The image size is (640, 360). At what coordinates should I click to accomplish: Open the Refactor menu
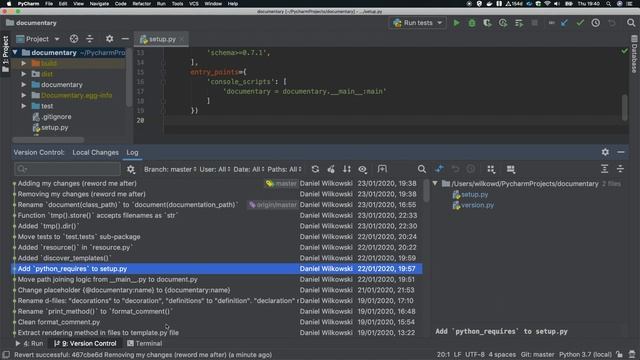pos(142,4)
